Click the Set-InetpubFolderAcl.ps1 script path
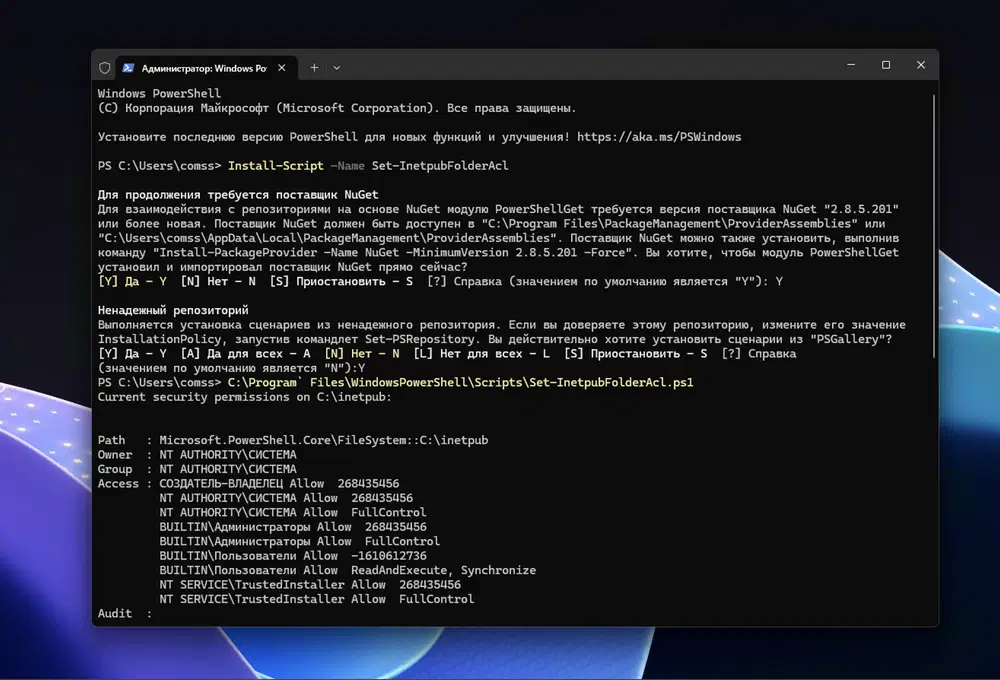 460,382
